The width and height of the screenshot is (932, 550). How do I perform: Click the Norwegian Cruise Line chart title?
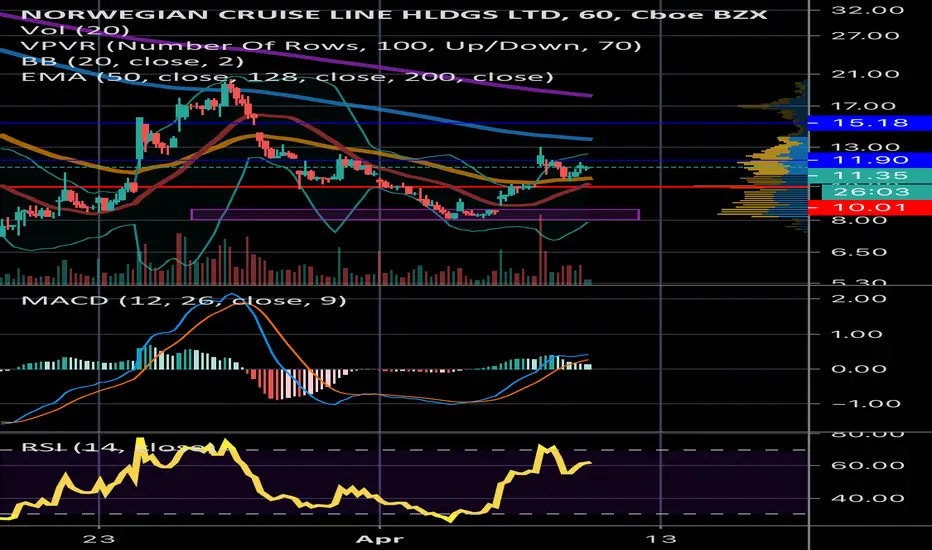395,15
